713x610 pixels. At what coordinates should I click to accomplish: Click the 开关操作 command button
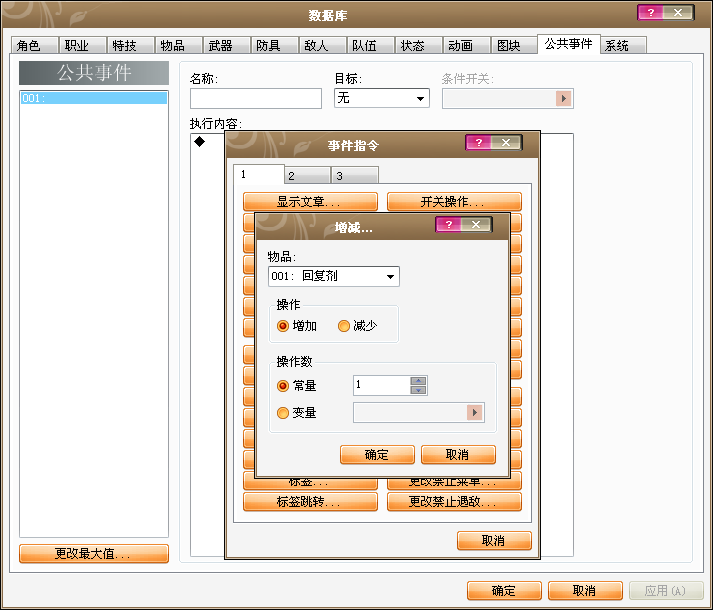point(454,202)
